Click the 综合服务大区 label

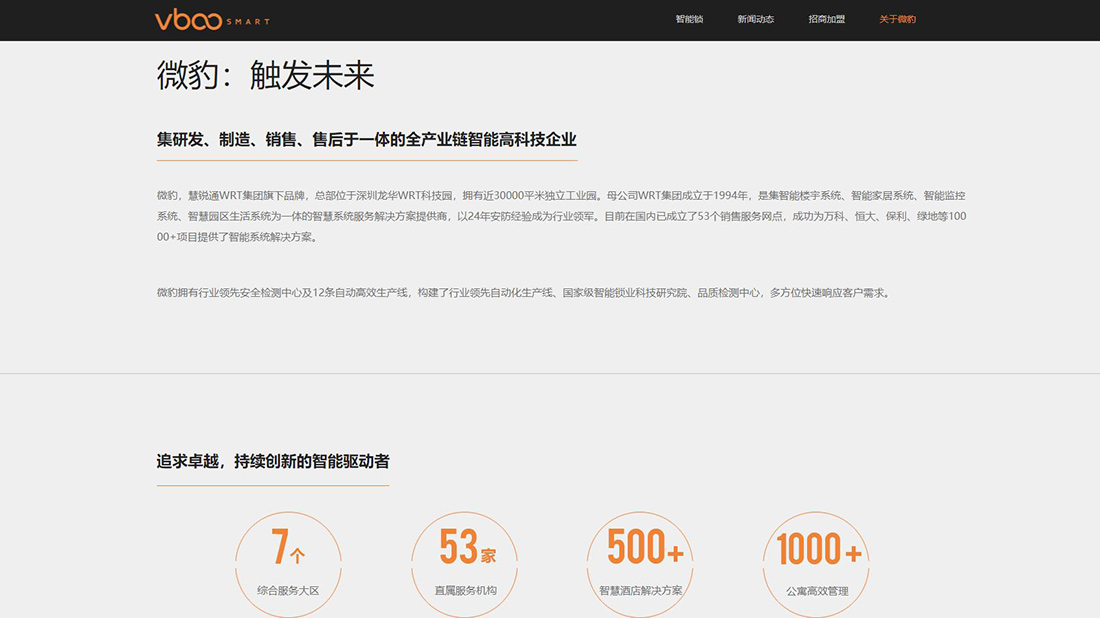pos(288,591)
